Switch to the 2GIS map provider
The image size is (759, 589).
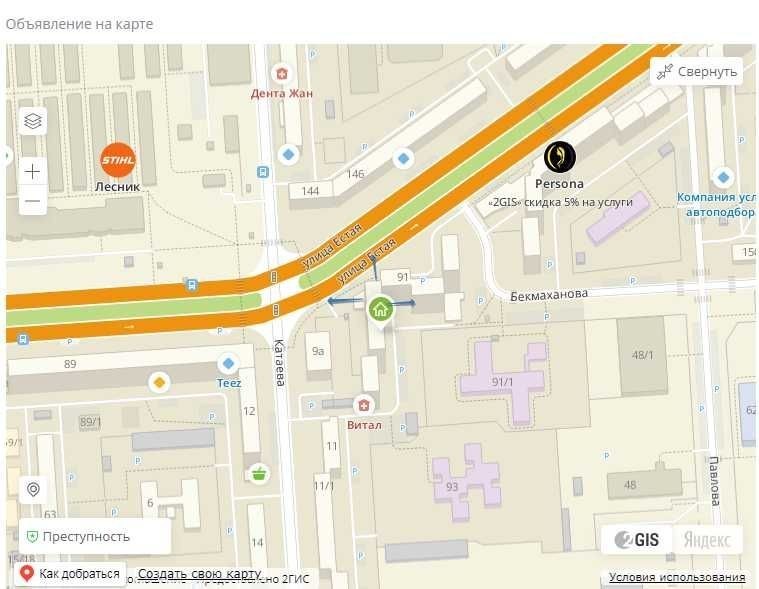(x=637, y=539)
